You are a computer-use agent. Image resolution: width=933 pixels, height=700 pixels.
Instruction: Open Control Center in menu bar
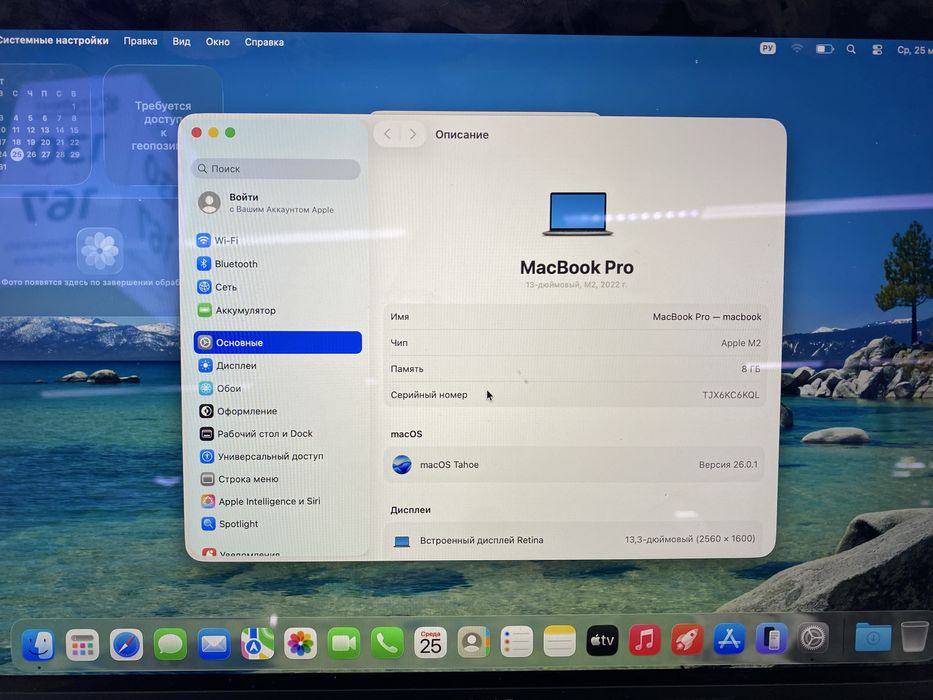tap(877, 50)
